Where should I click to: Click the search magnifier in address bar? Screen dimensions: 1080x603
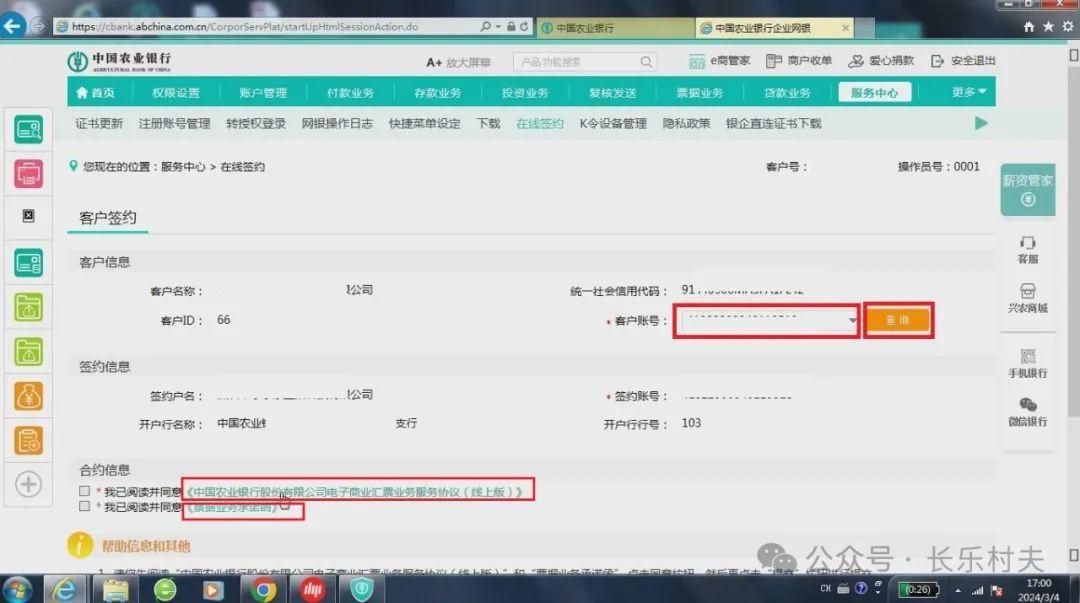[x=486, y=26]
